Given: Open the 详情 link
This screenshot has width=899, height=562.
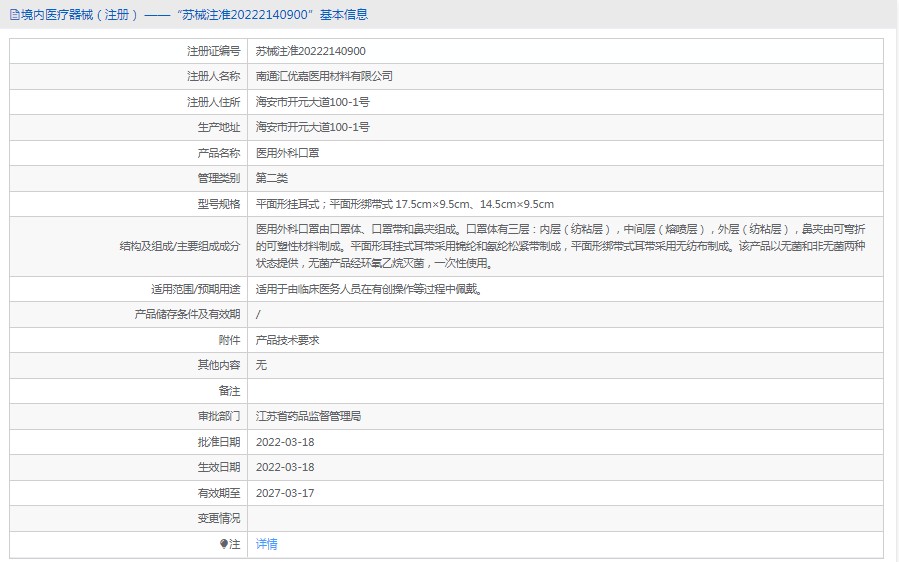Looking at the screenshot, I should [x=267, y=544].
